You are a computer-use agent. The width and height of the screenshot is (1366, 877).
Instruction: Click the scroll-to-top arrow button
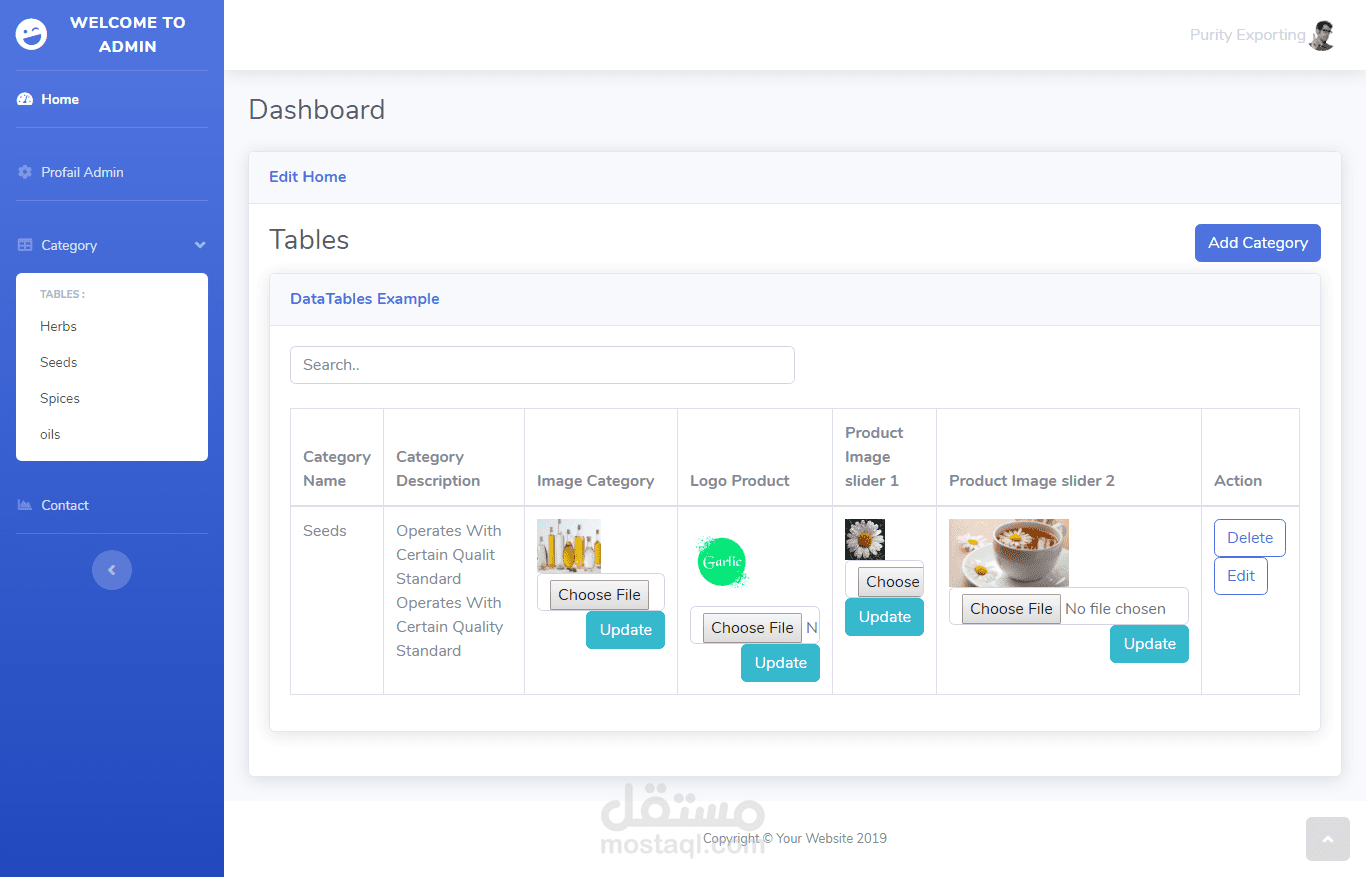coord(1328,839)
